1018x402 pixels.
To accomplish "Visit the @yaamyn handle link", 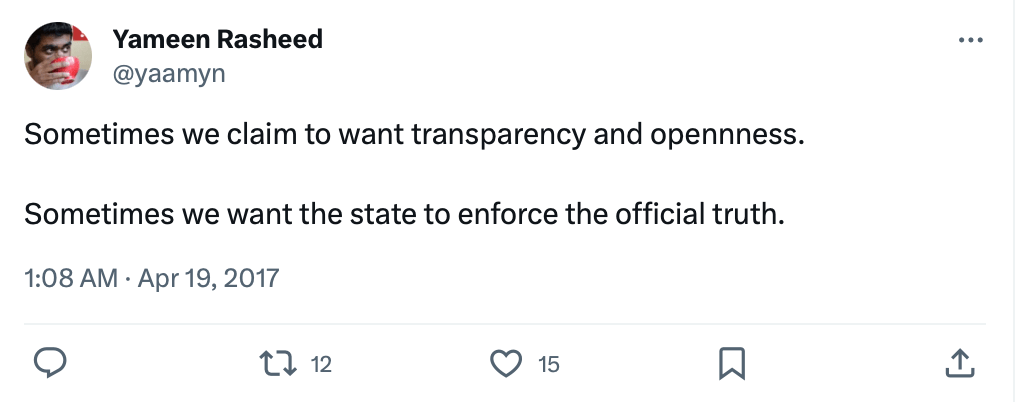I will tap(168, 73).
